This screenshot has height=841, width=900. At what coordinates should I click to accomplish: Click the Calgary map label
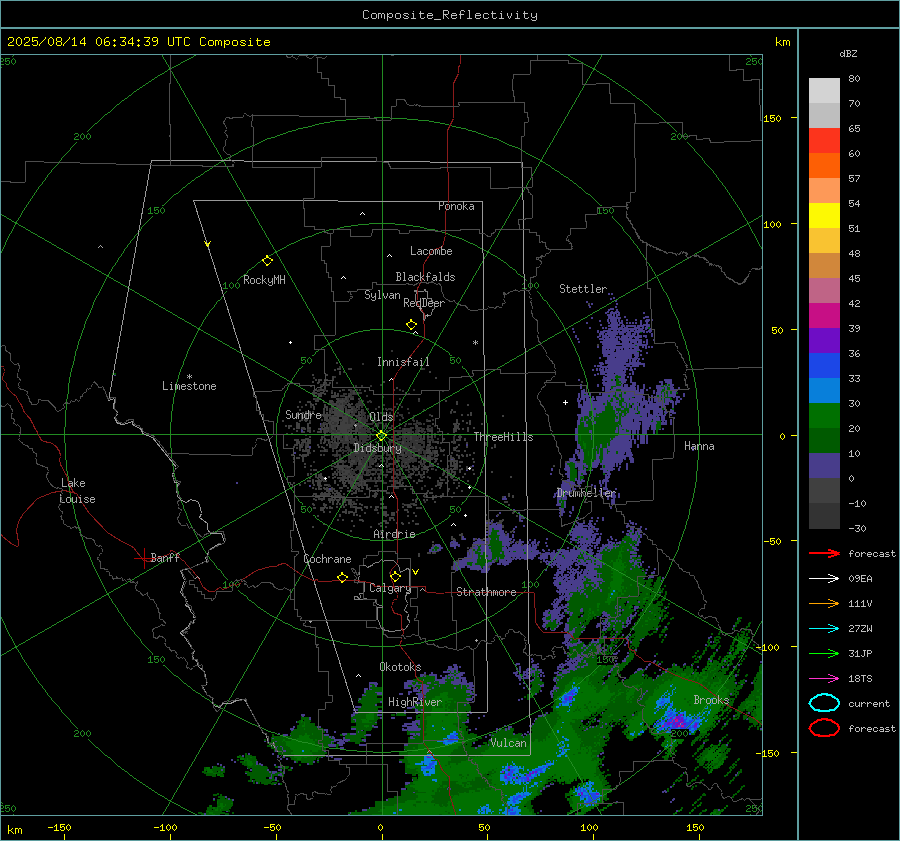point(390,588)
